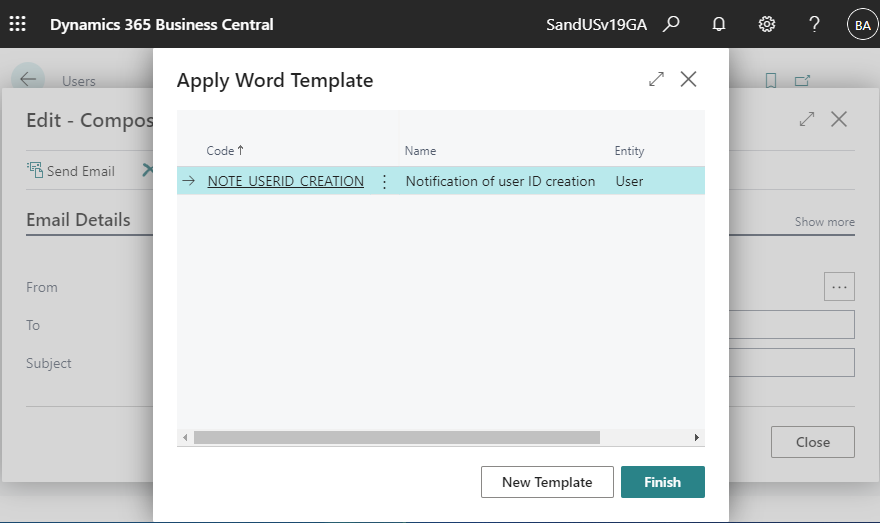880x523 pixels.
Task: Click Show more in Email Details
Action: click(x=824, y=222)
